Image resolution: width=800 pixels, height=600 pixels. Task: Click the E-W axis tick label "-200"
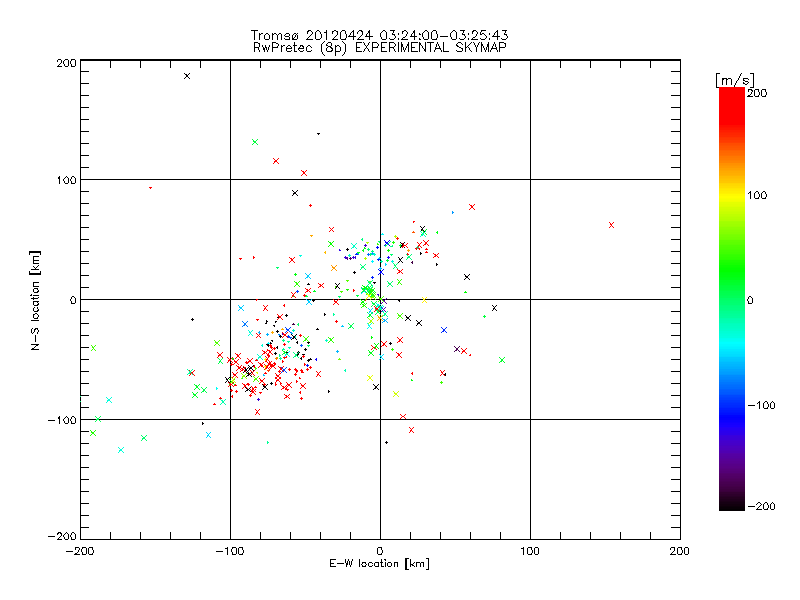(x=80, y=551)
